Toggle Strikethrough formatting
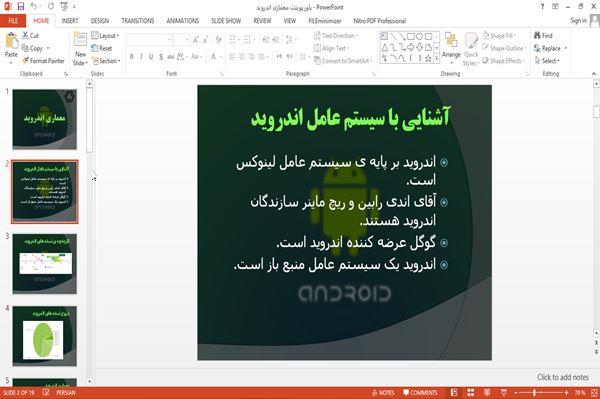 coord(171,57)
